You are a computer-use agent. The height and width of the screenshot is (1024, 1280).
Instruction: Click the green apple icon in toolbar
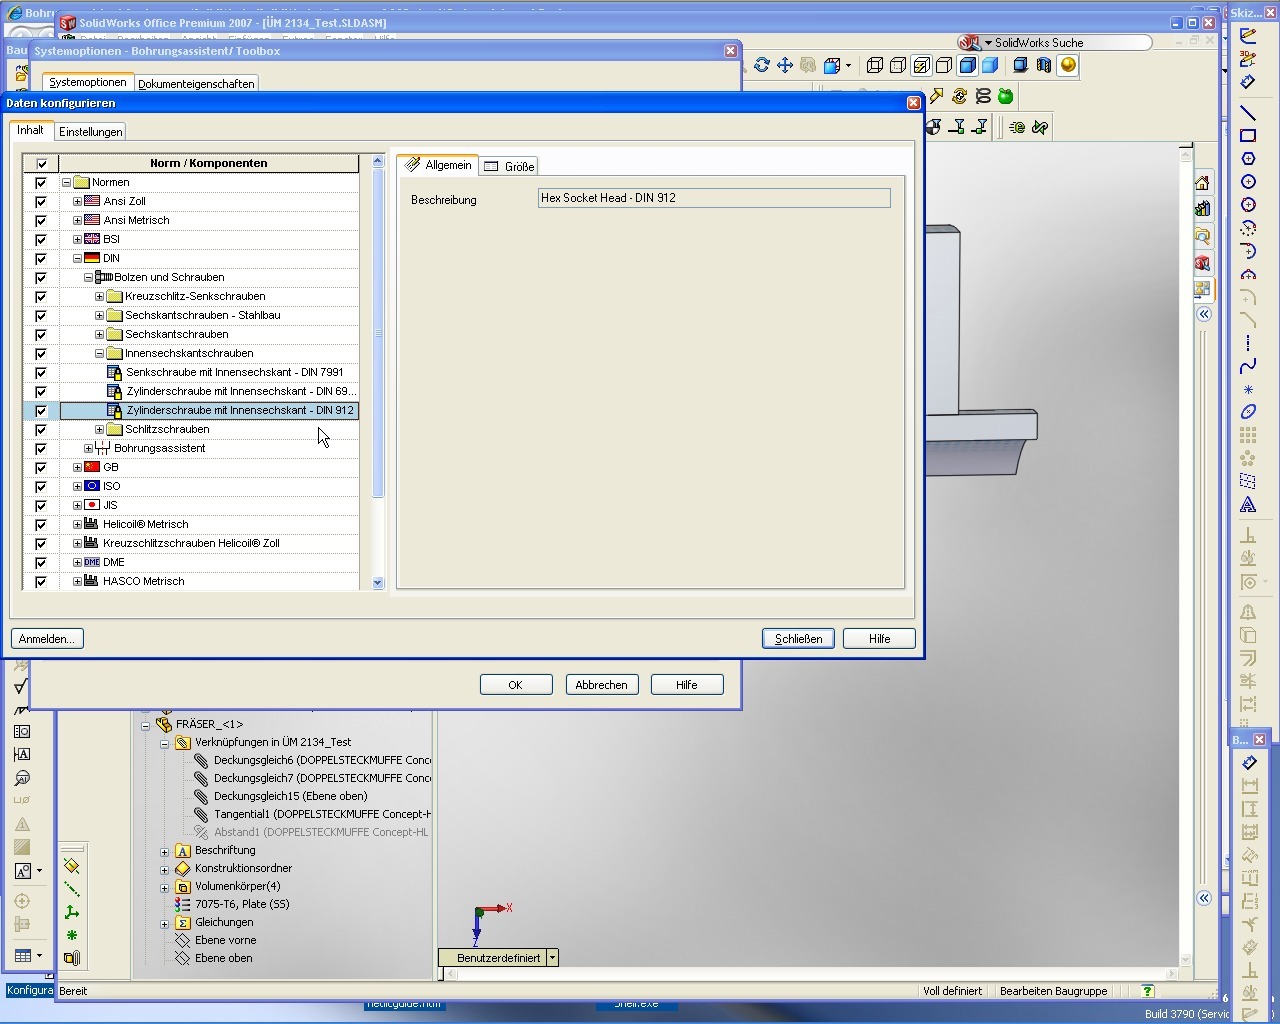click(1006, 96)
